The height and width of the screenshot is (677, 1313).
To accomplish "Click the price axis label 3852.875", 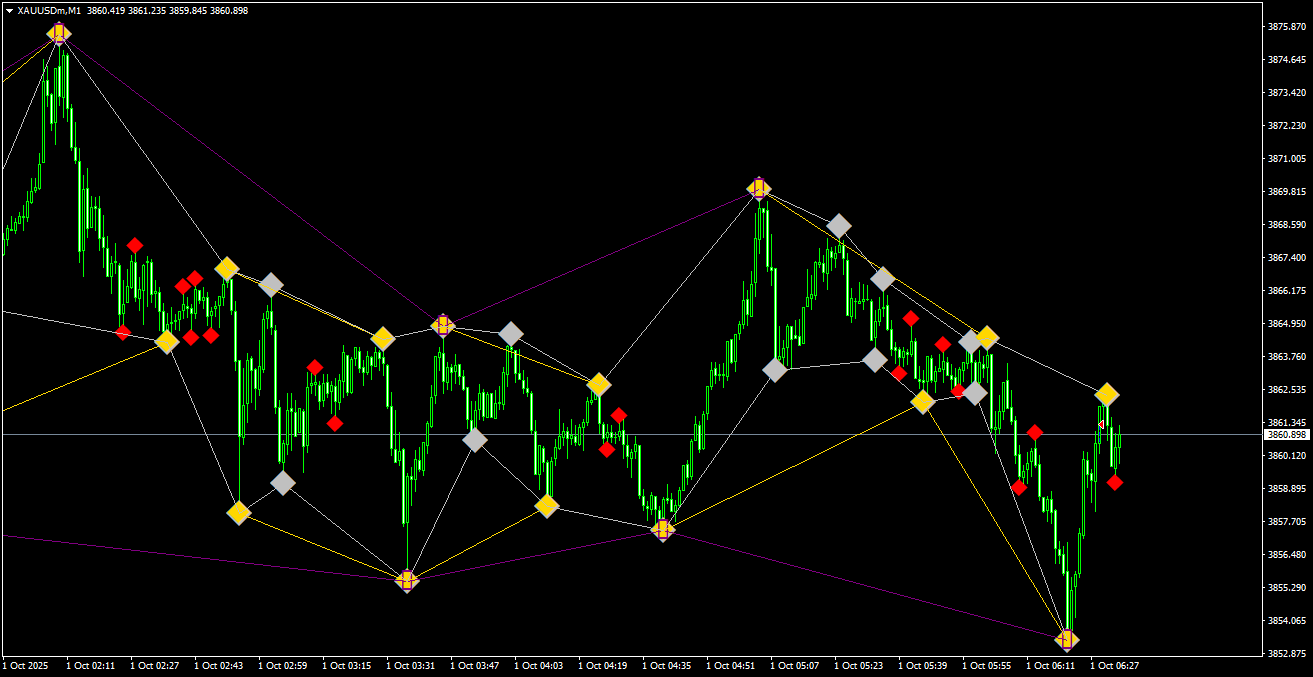I will coord(1287,653).
